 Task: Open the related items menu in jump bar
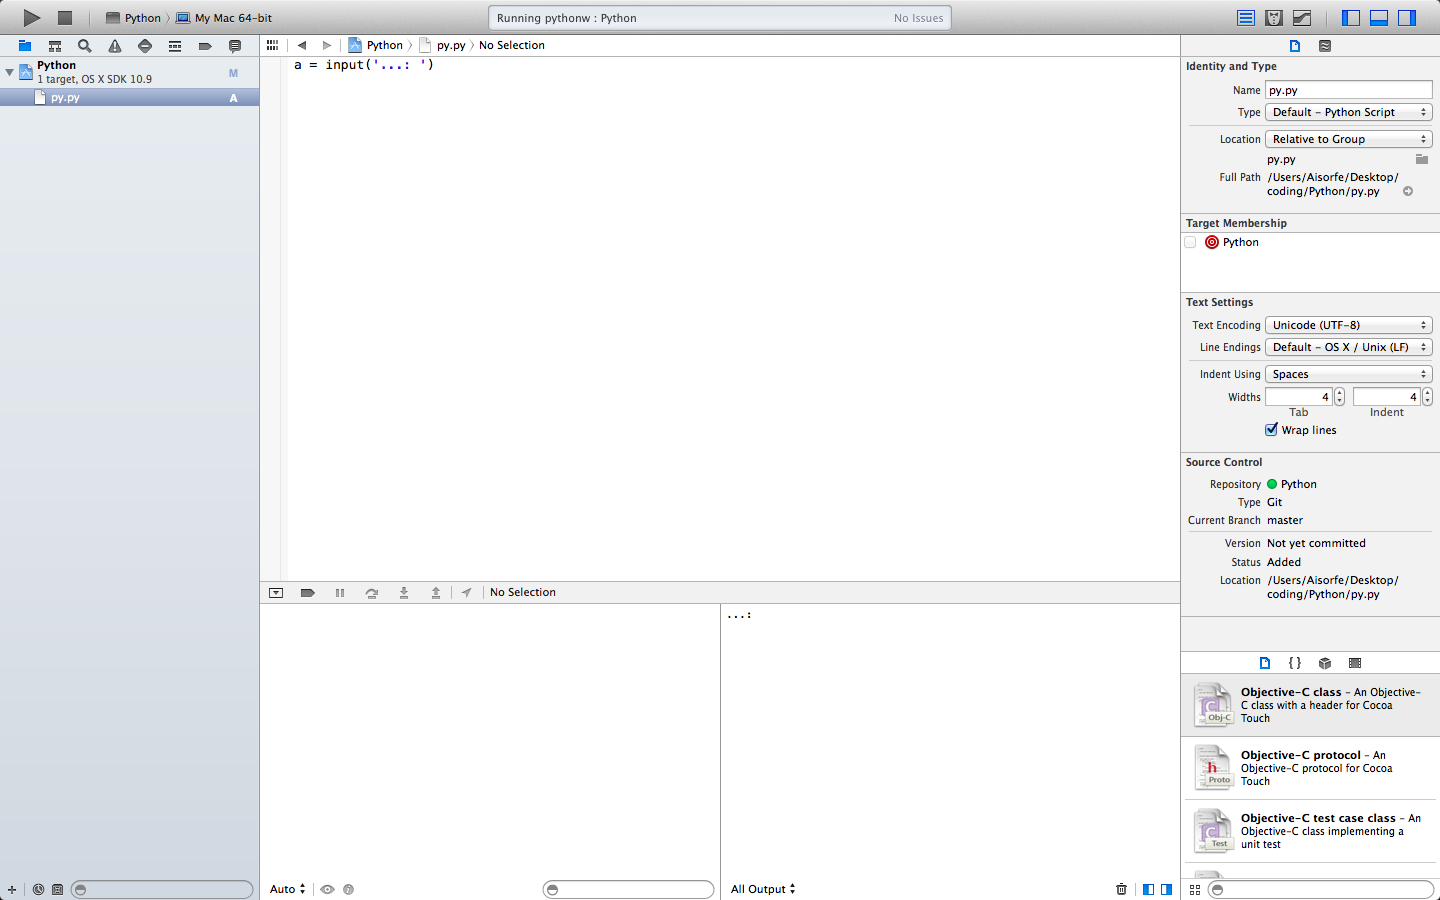coord(272,45)
